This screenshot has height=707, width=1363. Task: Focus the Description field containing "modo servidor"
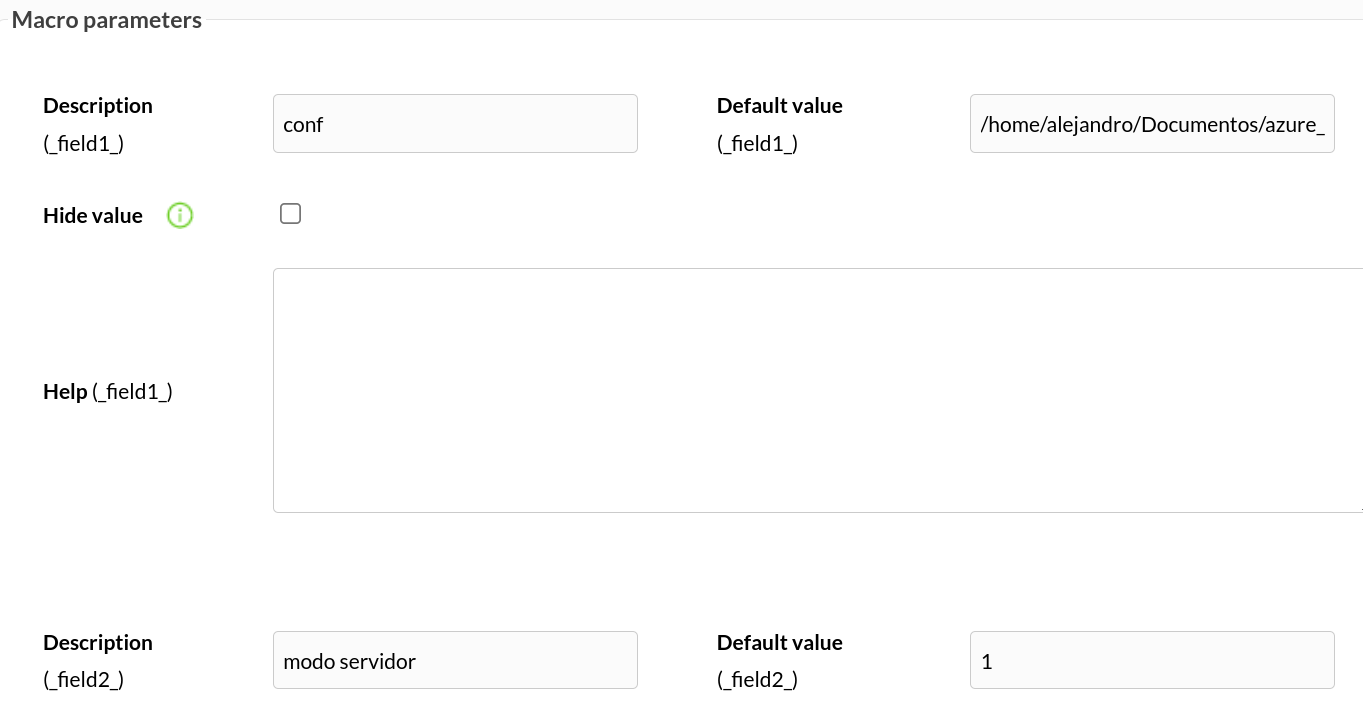455,660
